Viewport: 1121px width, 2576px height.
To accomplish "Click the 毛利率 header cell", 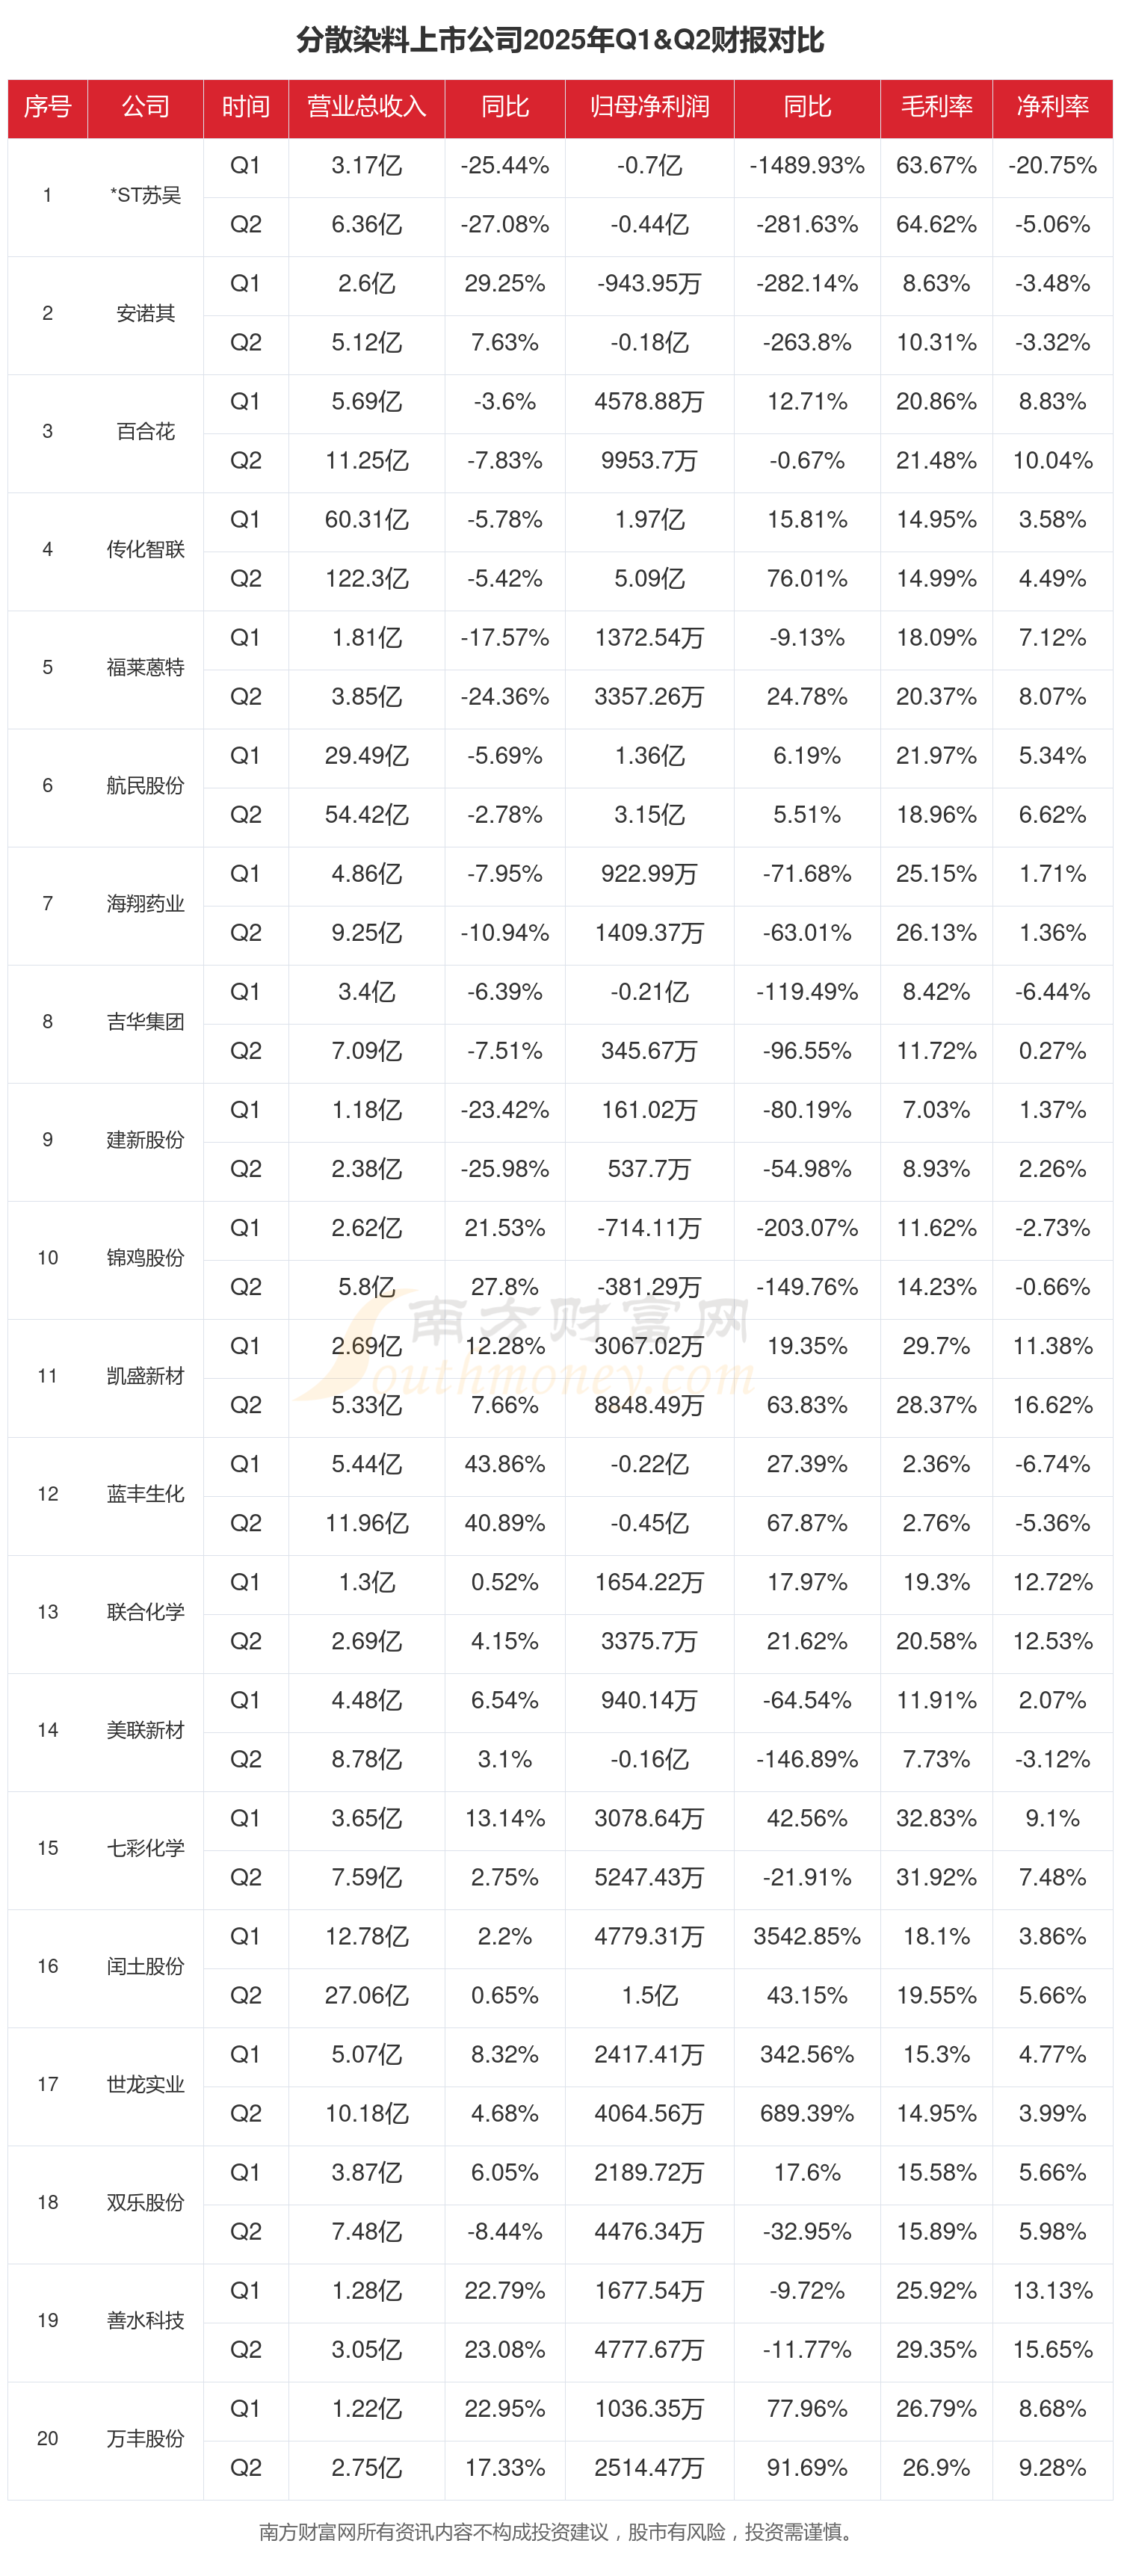I will coord(936,107).
